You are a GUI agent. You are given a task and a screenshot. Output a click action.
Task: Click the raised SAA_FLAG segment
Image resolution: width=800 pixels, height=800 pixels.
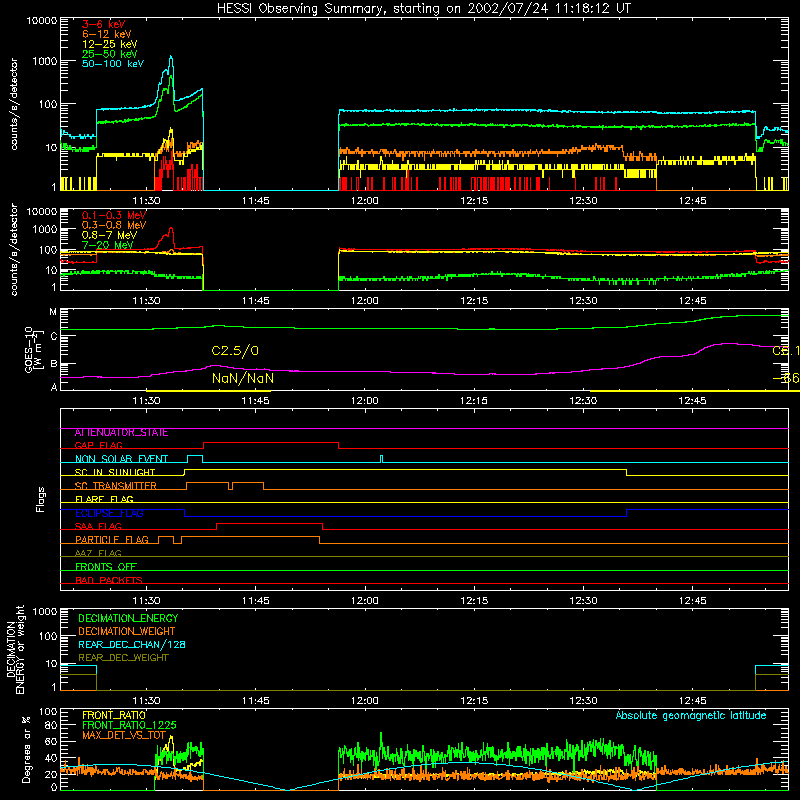coord(269,523)
